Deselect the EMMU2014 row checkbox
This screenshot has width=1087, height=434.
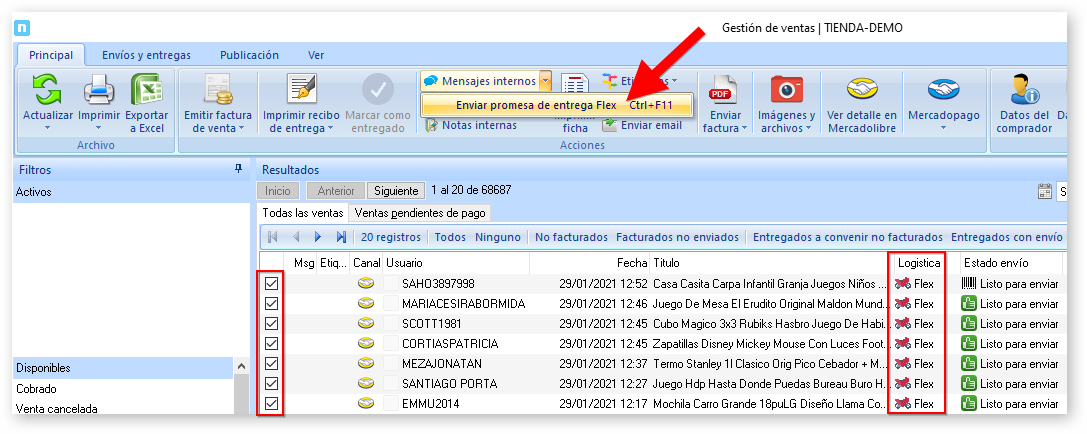[271, 404]
